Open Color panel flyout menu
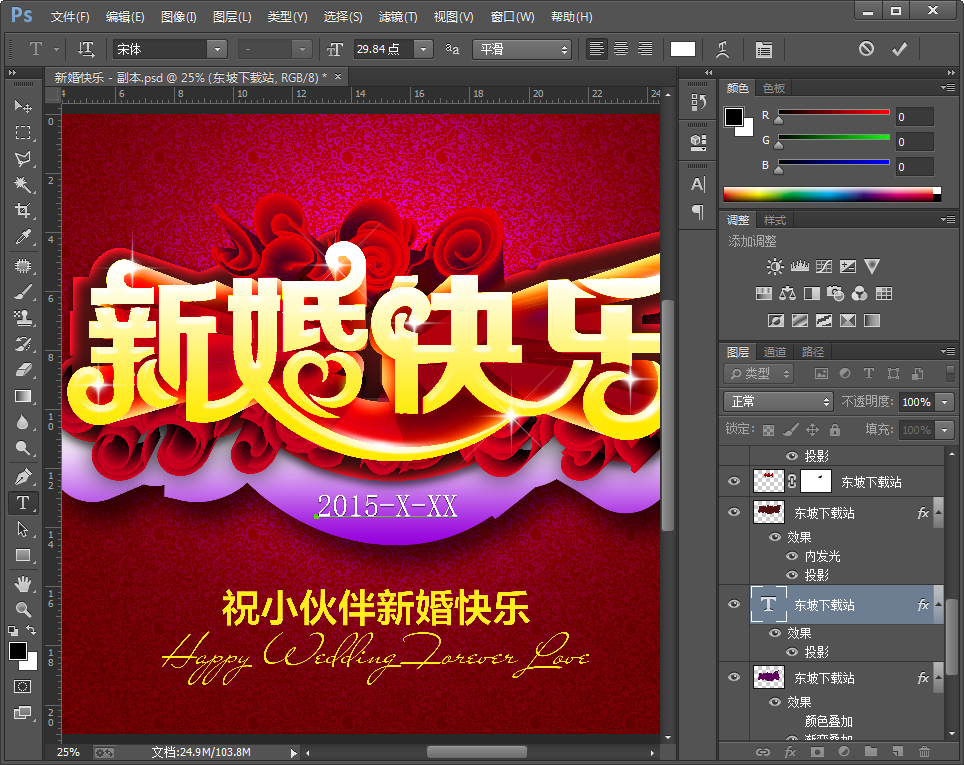 click(x=947, y=88)
